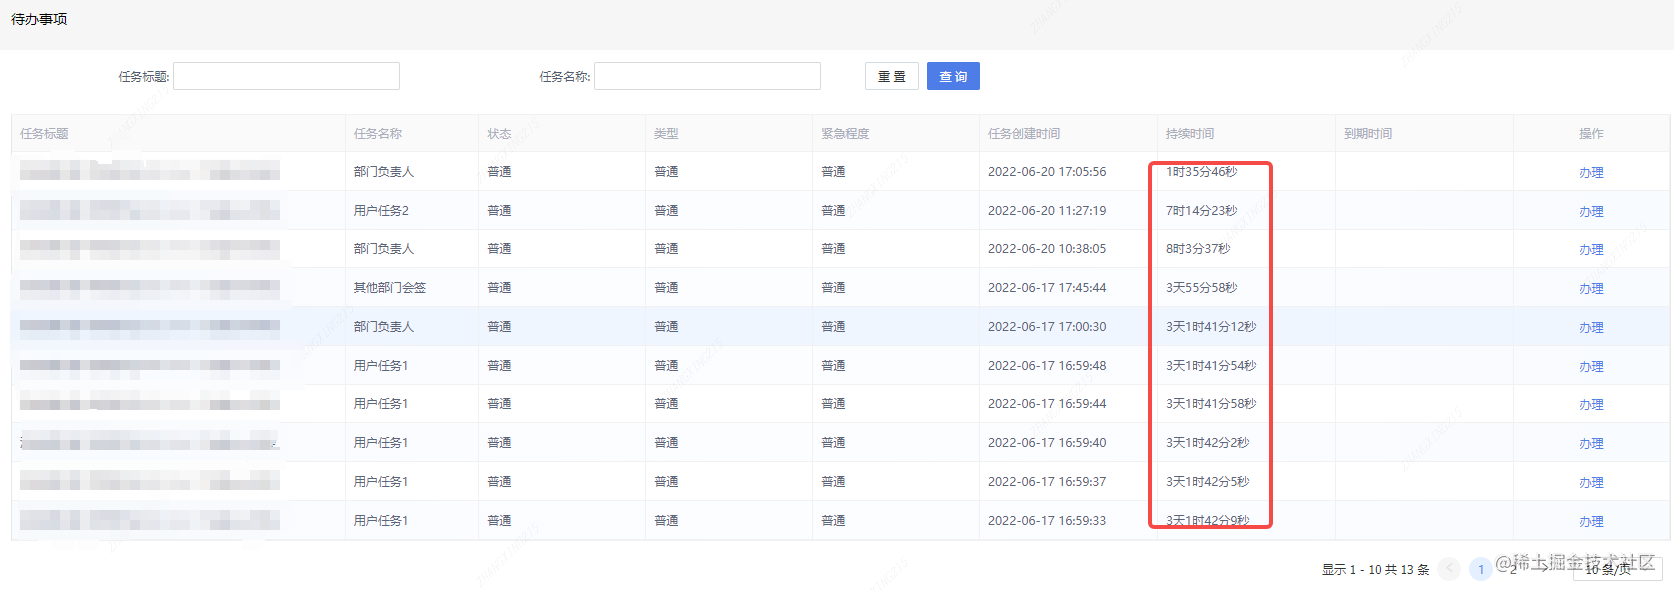Select page 1 in pagination
Screen dimensions: 1674x591
[x=1481, y=569]
